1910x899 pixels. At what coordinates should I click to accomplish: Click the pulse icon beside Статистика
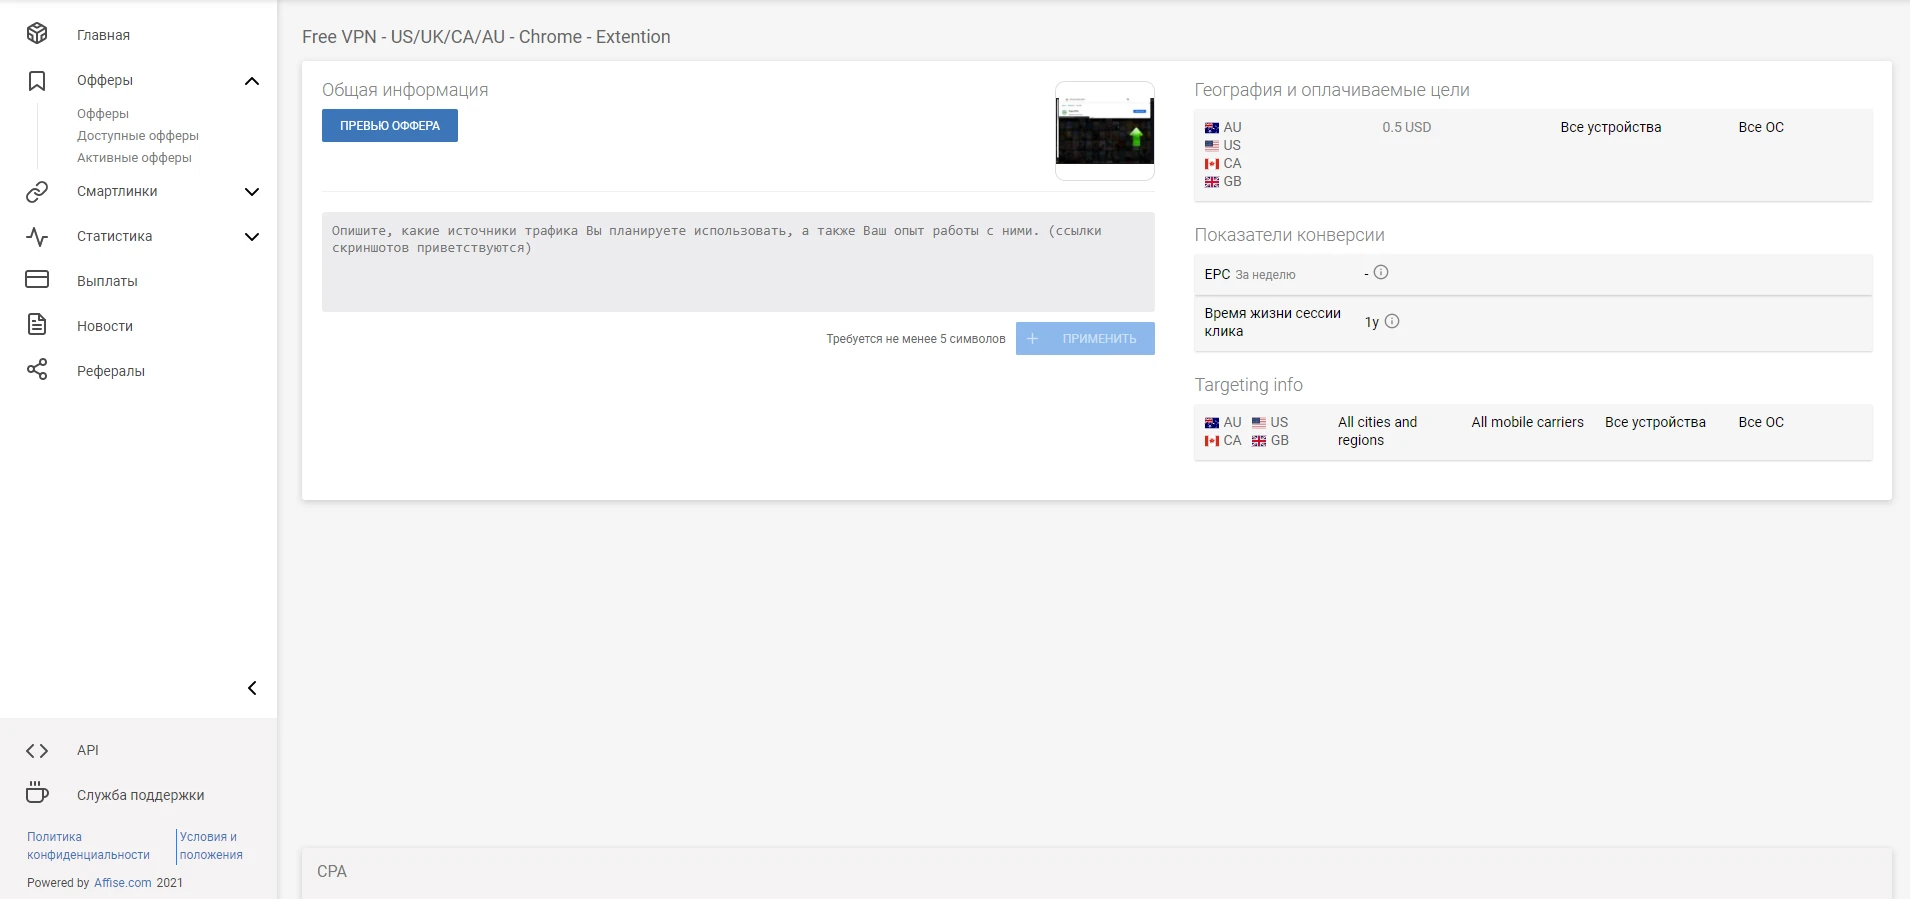(37, 236)
